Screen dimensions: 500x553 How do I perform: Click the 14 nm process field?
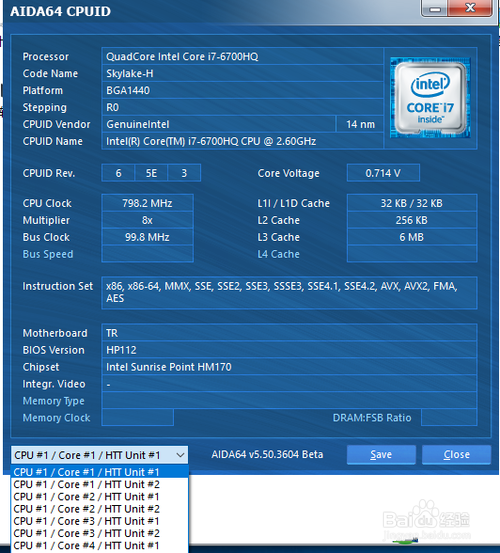tap(360, 124)
